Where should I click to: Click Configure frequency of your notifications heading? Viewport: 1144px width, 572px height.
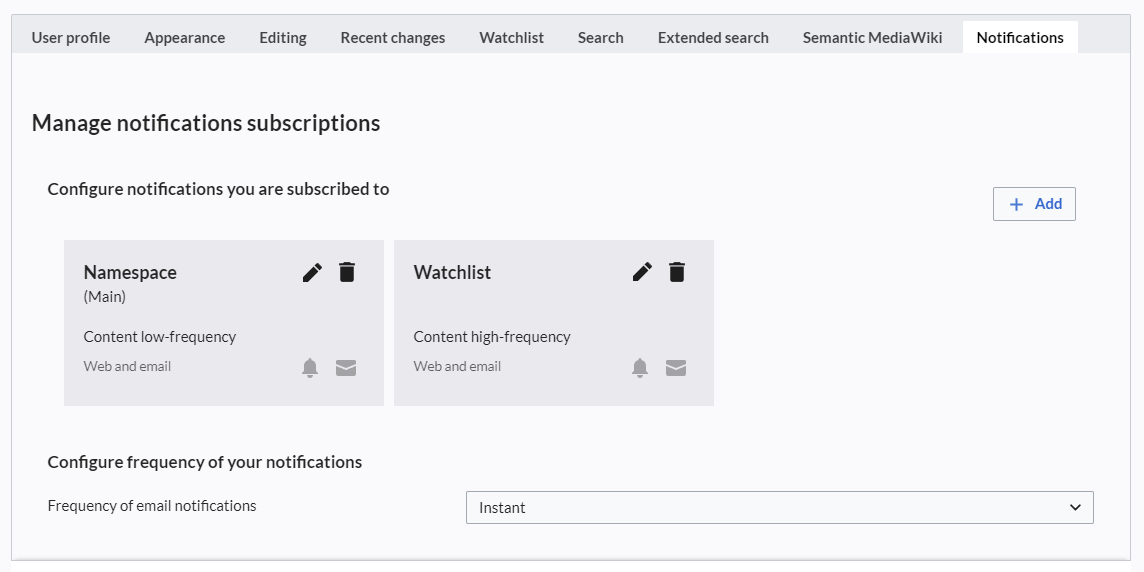204,462
